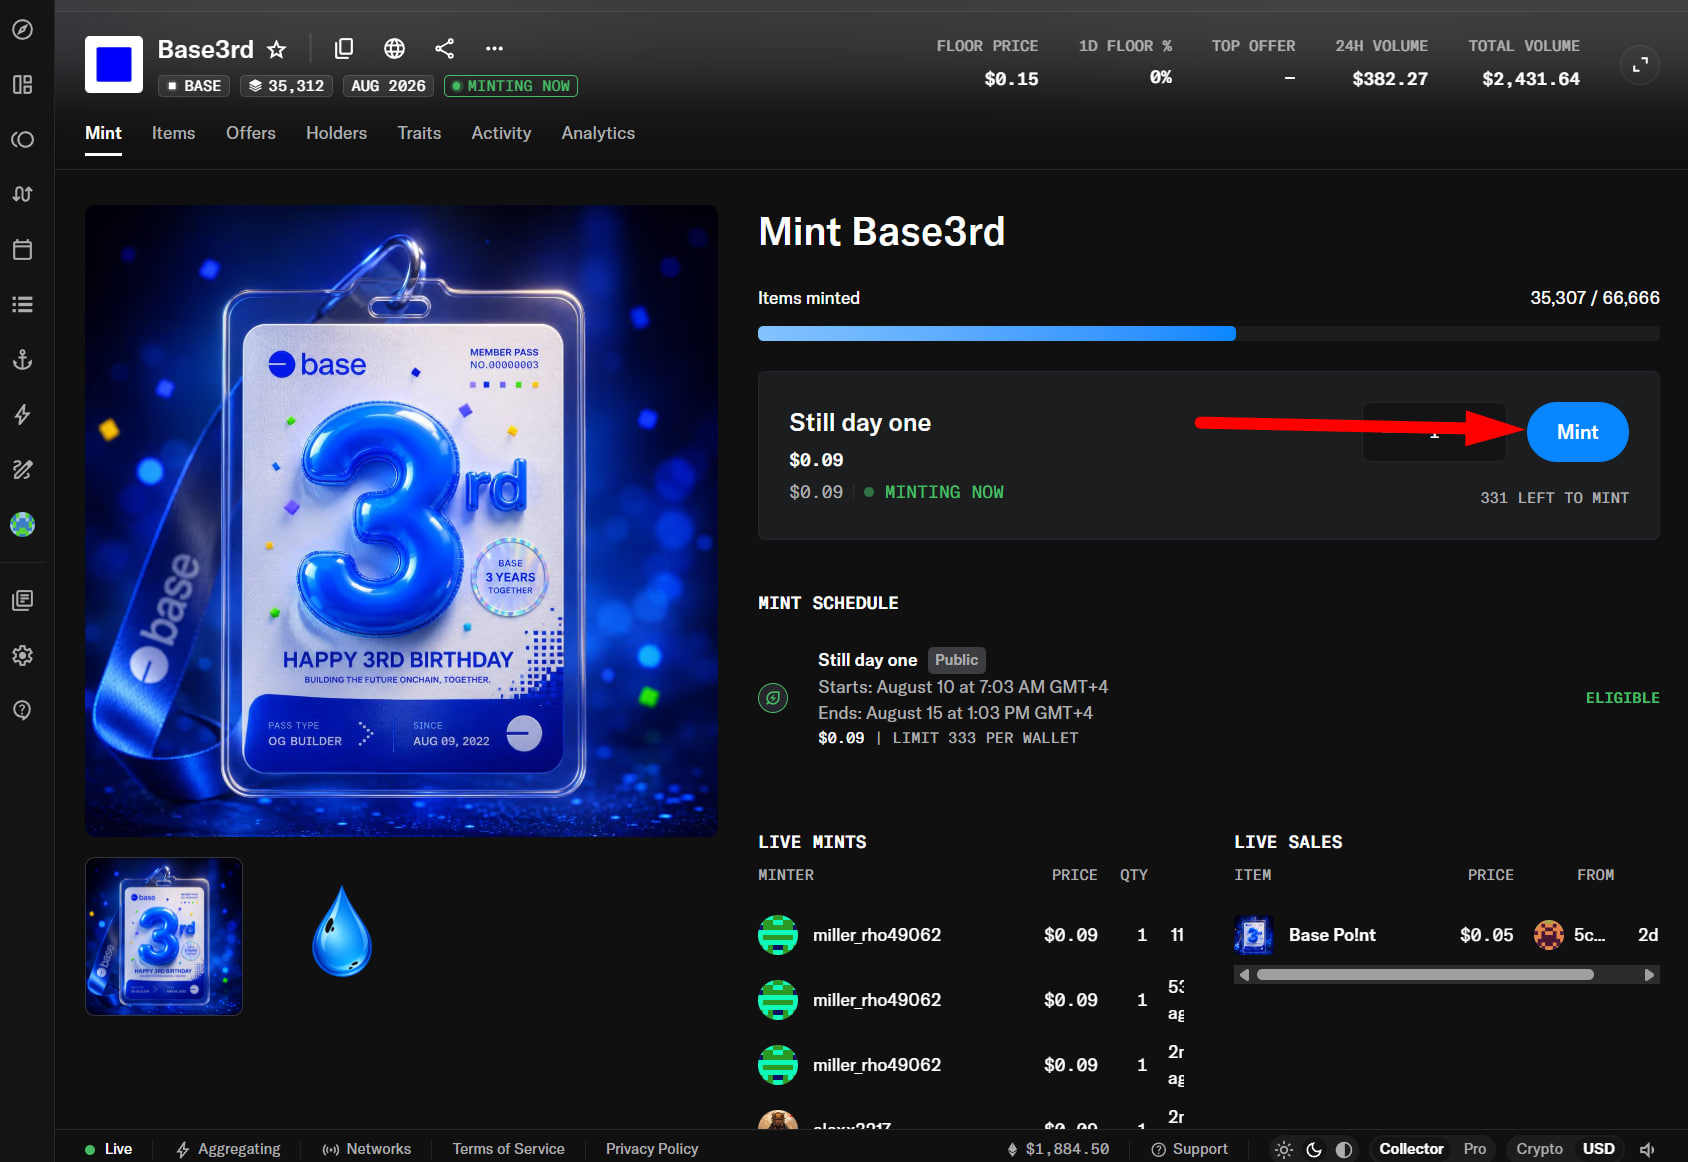Click the MINTING NOW header badge
The width and height of the screenshot is (1688, 1162).
(x=511, y=86)
